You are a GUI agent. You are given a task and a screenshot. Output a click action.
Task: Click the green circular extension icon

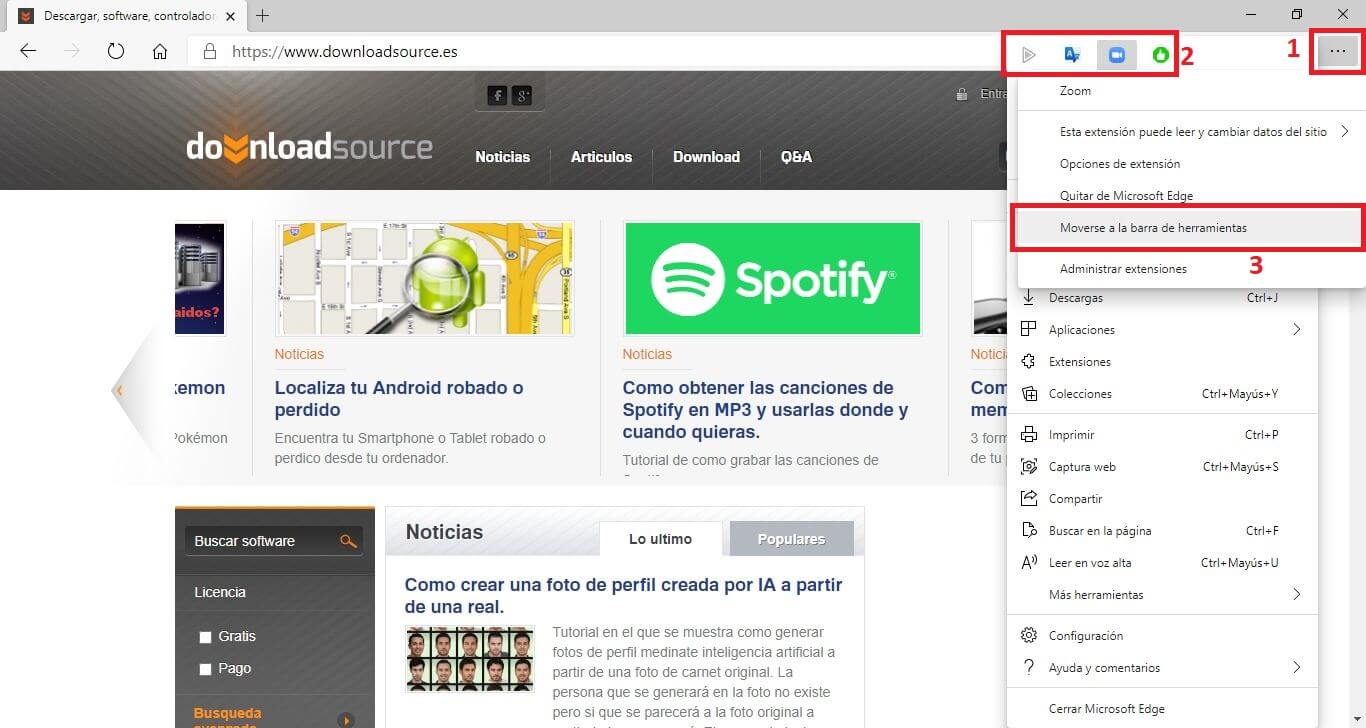pyautogui.click(x=1160, y=55)
